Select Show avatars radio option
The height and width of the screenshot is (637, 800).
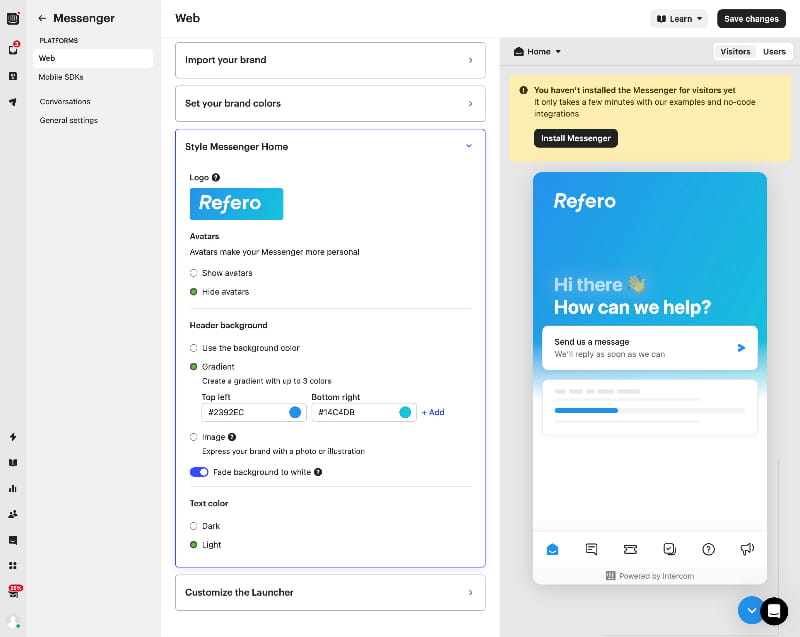point(193,273)
